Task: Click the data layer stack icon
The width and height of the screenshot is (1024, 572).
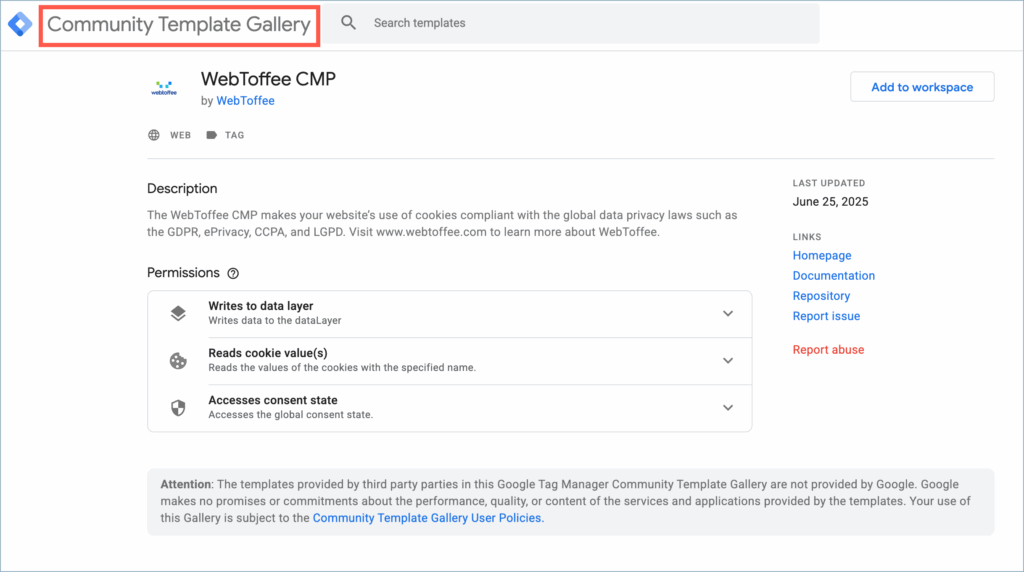Action: pos(178,313)
